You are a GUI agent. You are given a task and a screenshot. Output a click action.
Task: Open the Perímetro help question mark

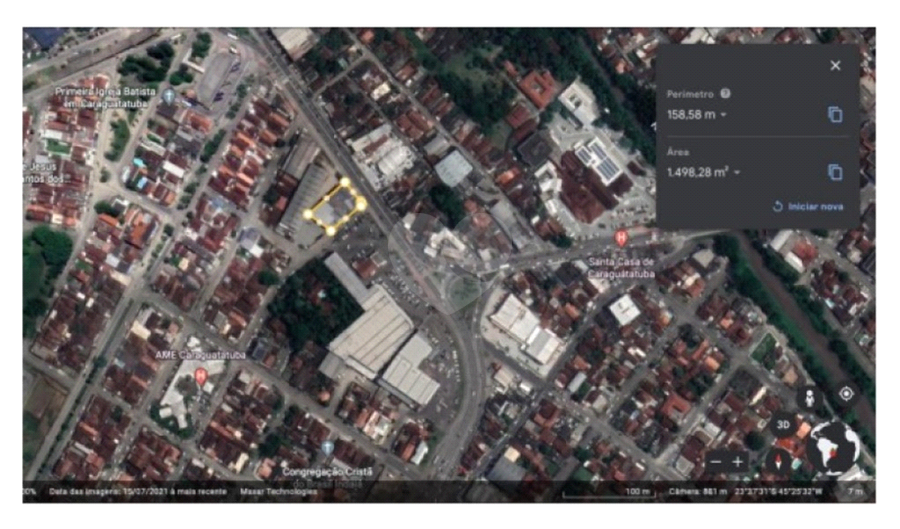click(x=725, y=94)
